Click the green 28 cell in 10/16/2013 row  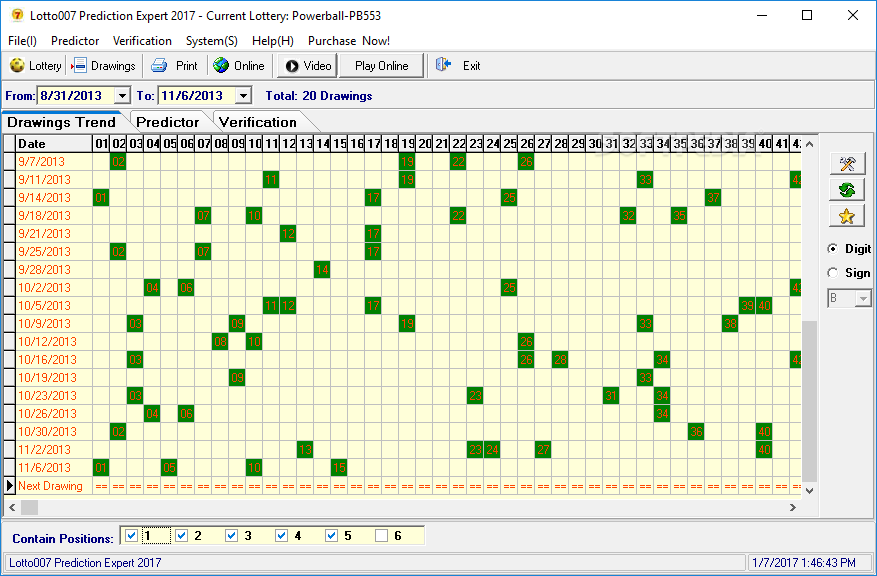click(560, 360)
